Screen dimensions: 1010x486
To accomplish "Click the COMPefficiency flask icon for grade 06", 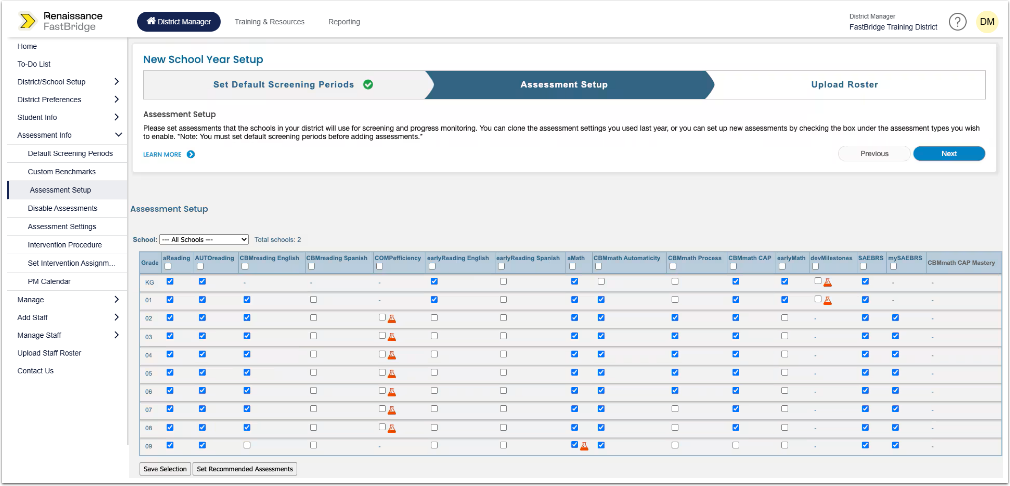I will point(392,391).
